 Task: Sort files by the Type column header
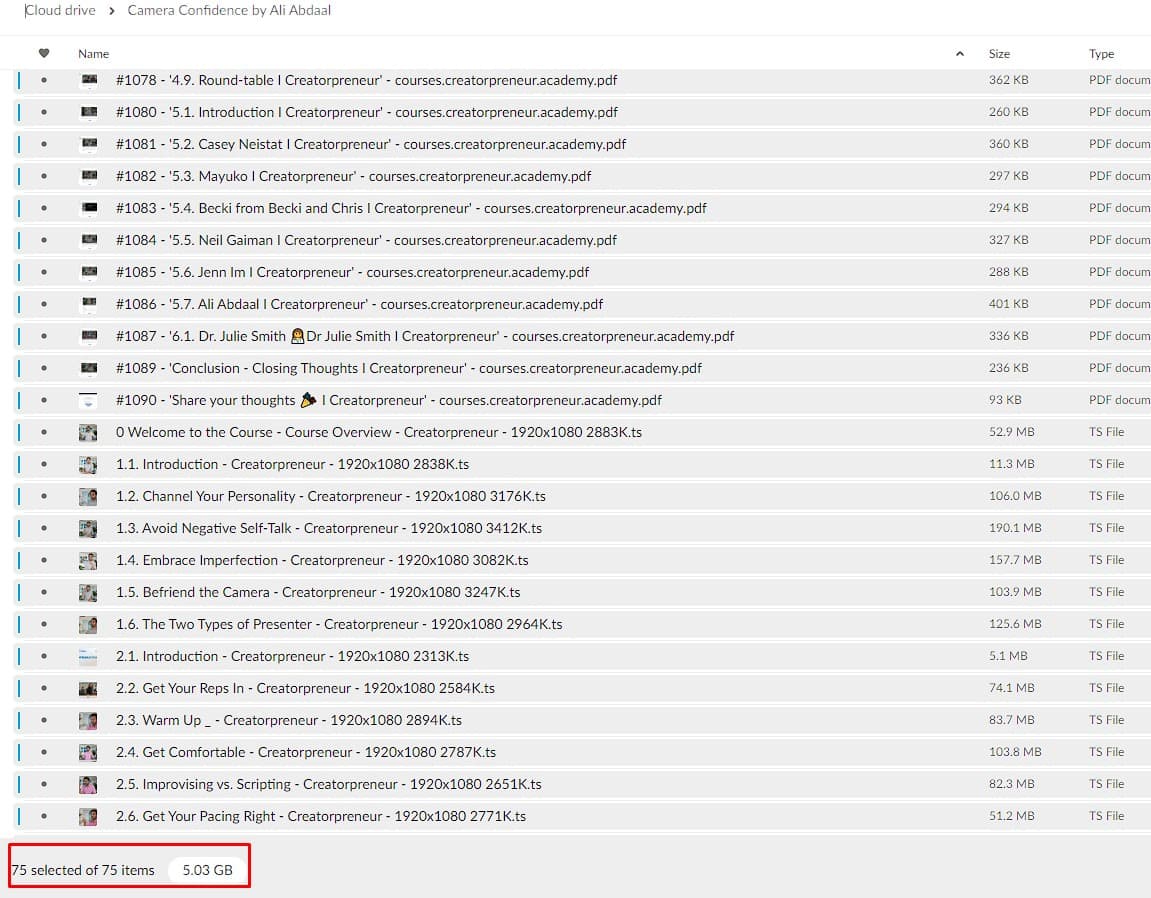click(x=1101, y=54)
